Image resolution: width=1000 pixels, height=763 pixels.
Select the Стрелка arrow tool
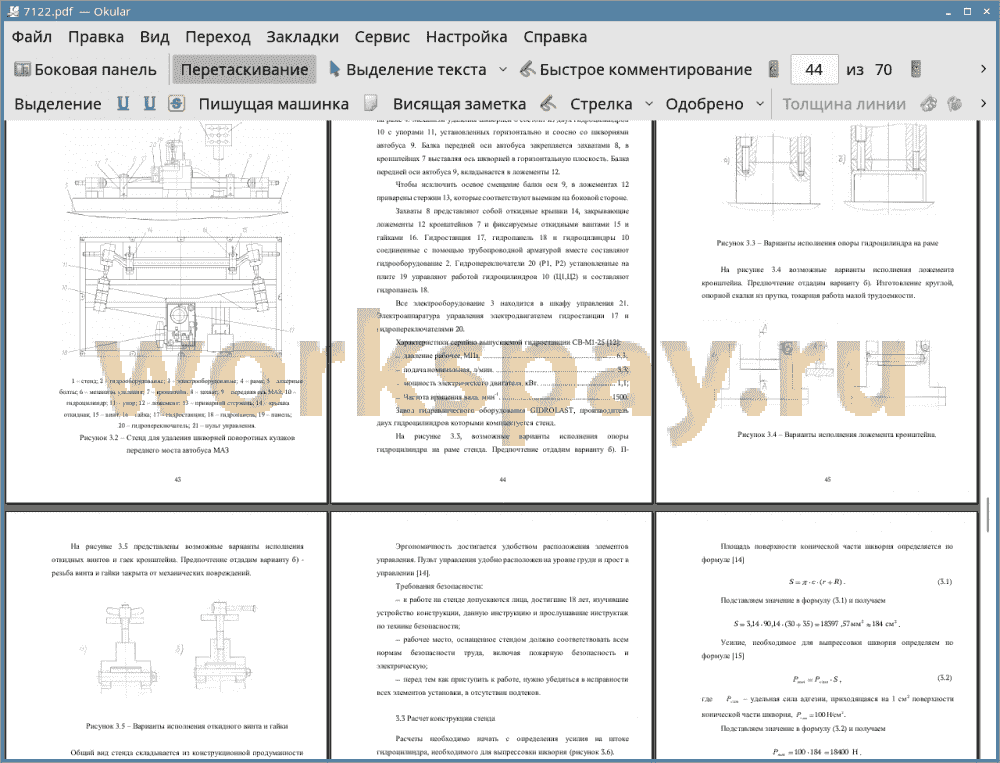click(601, 104)
